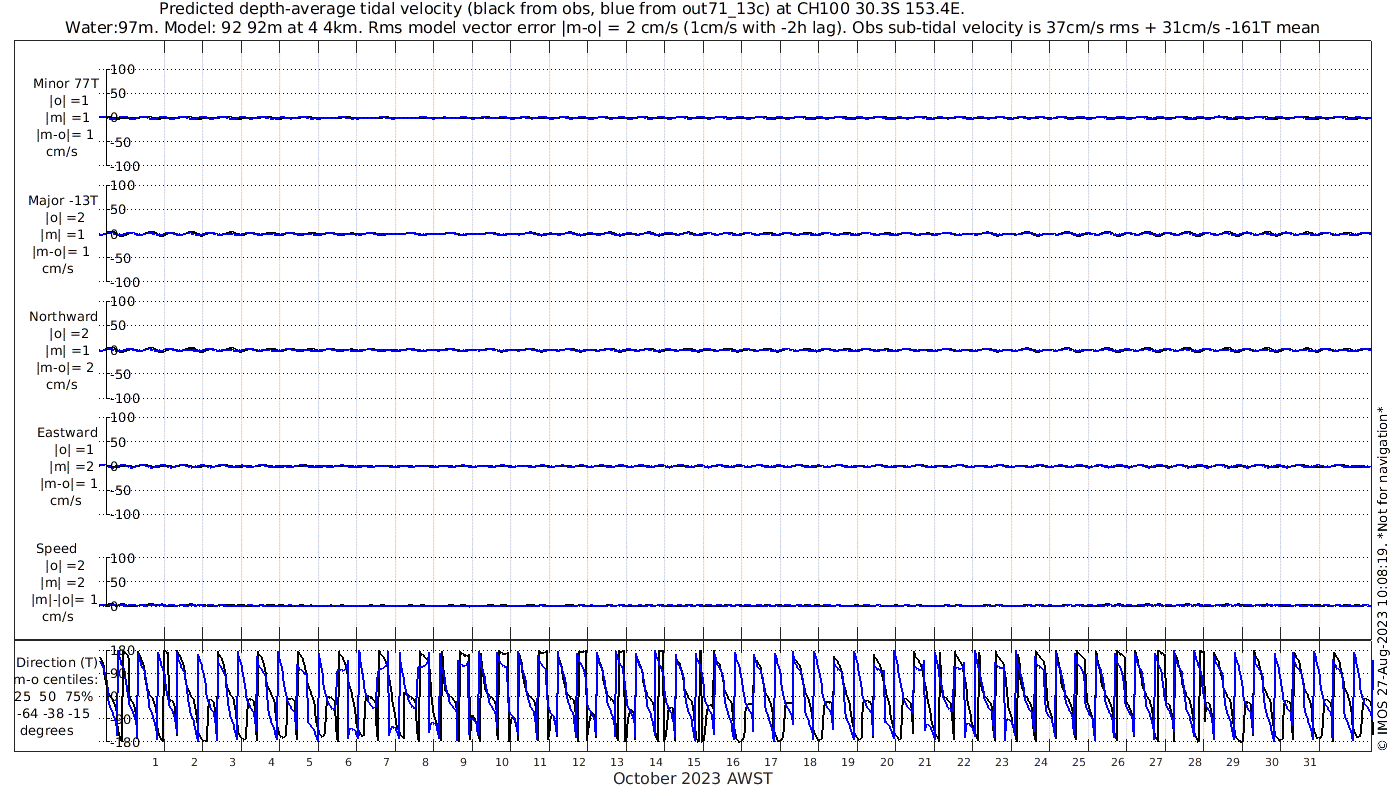Click the 'Speed' panel label
Image resolution: width=1400 pixels, height=800 pixels.
[x=57, y=548]
